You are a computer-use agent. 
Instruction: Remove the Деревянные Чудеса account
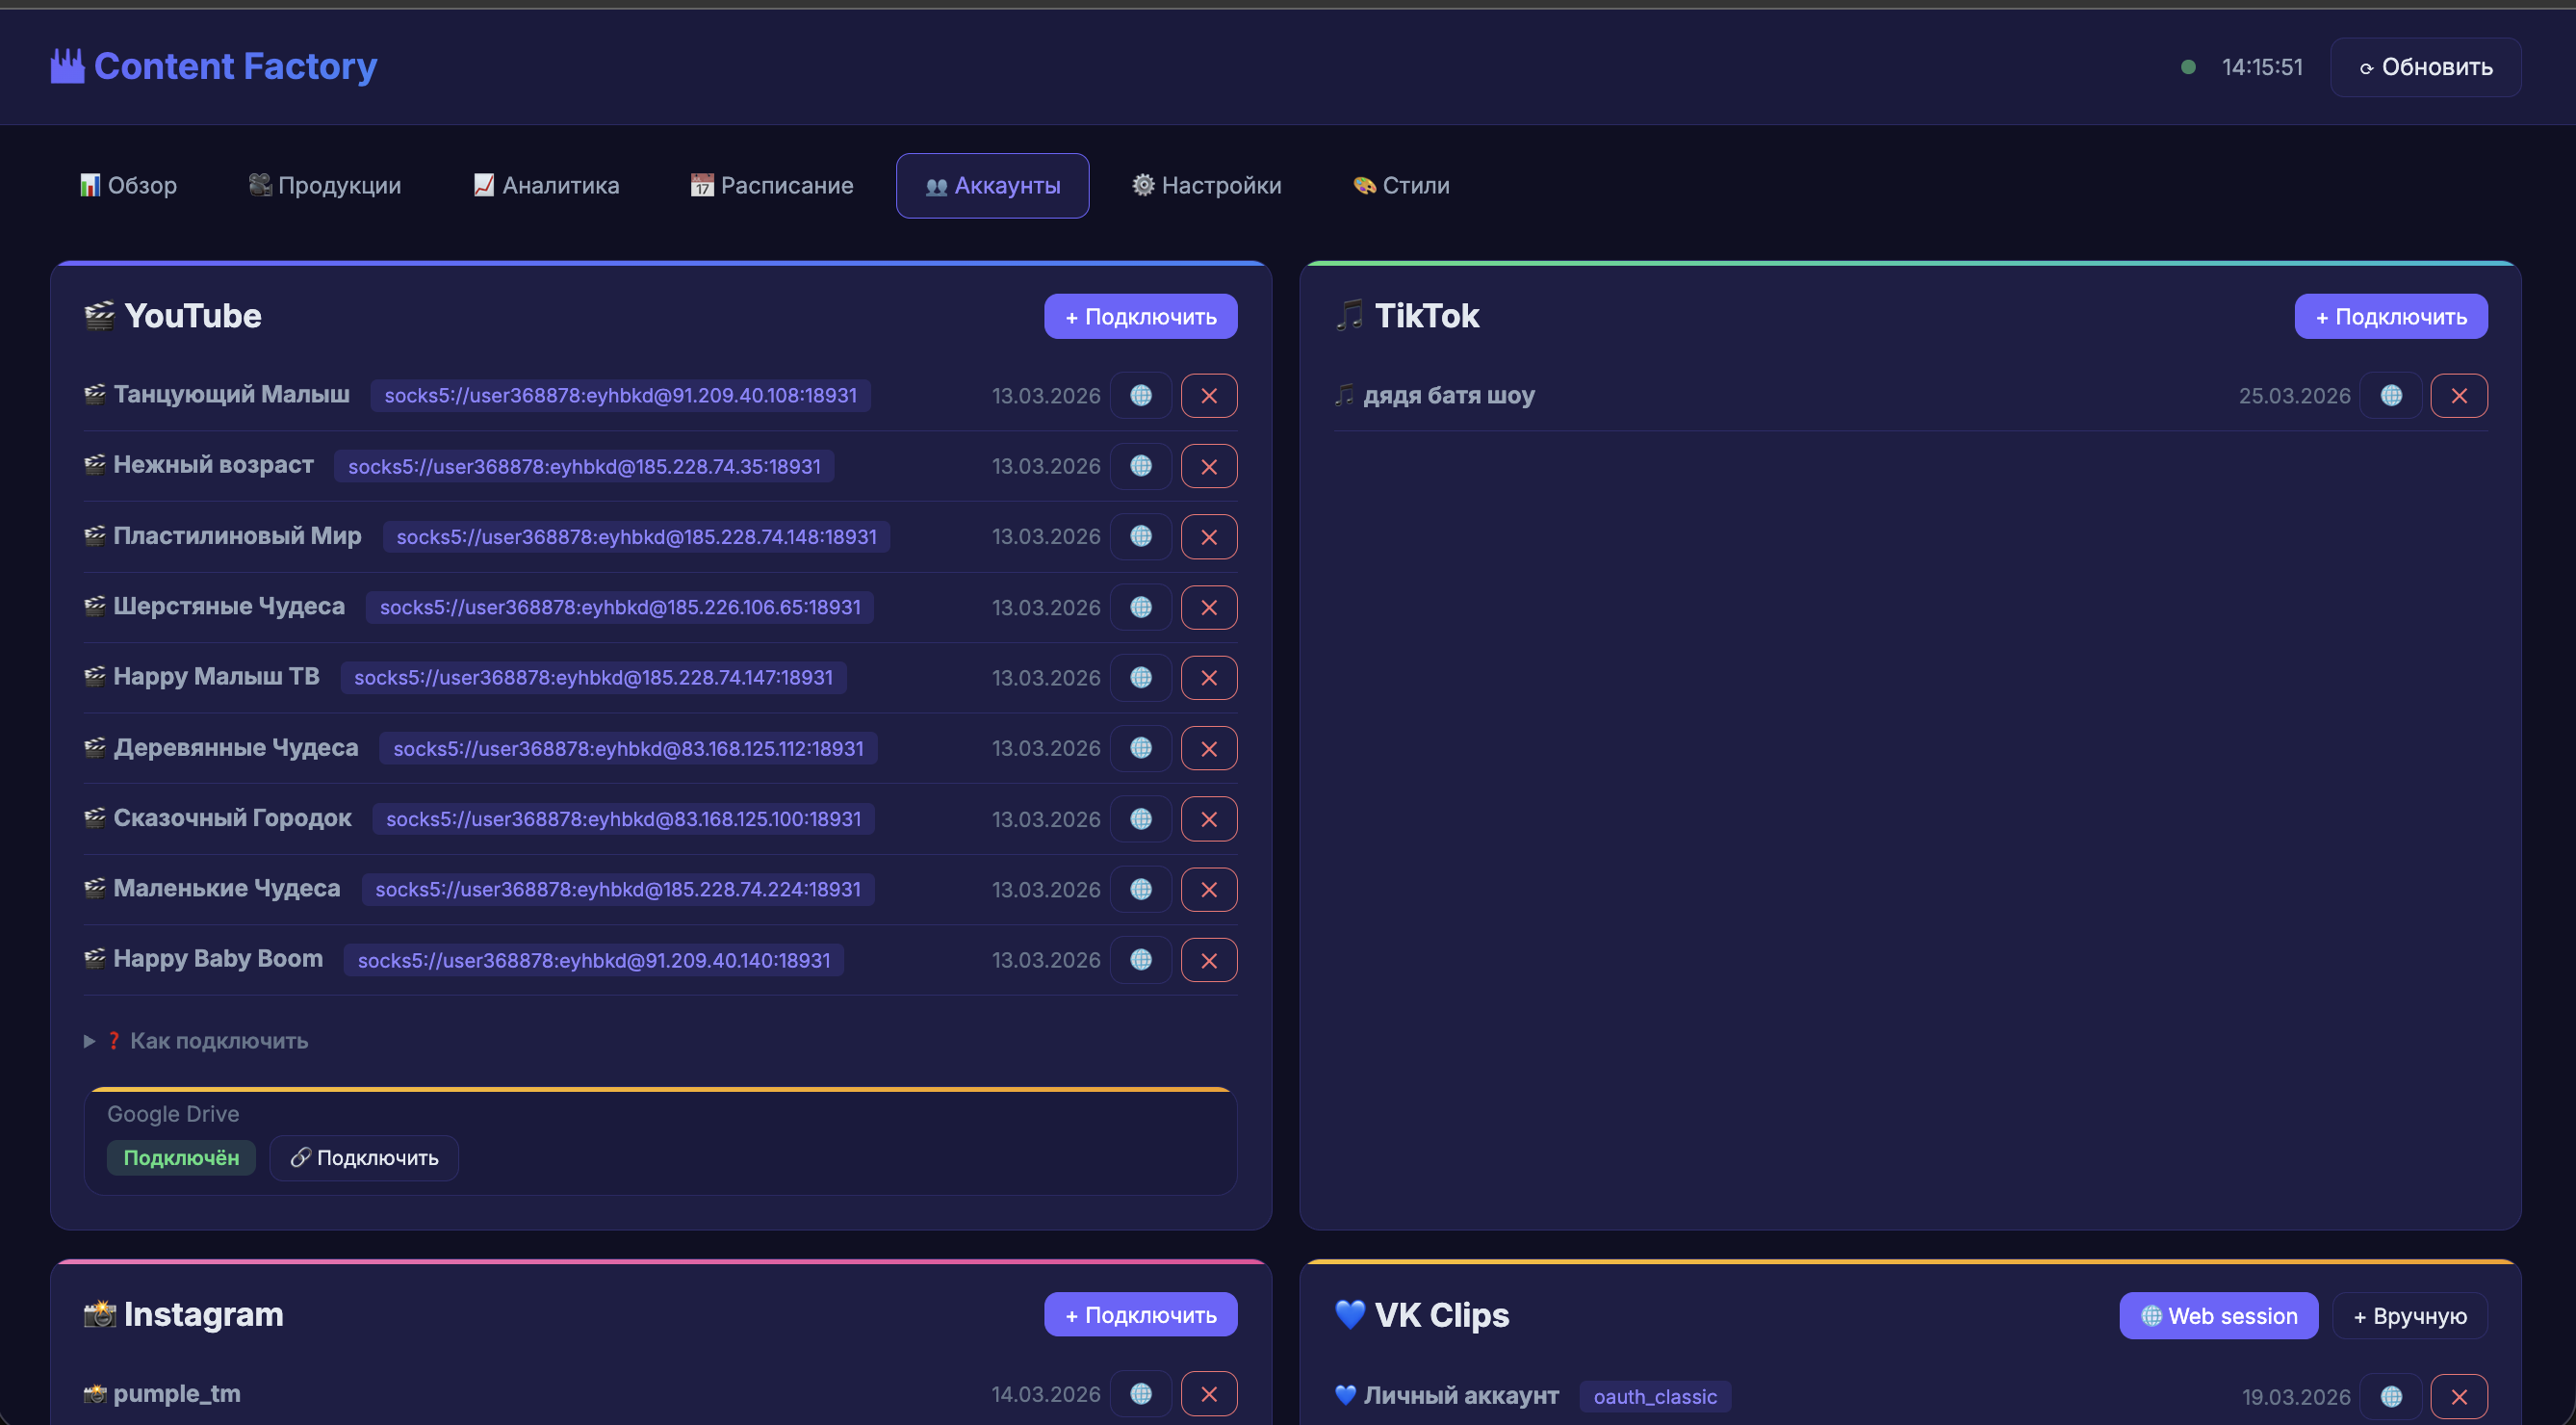click(1209, 748)
